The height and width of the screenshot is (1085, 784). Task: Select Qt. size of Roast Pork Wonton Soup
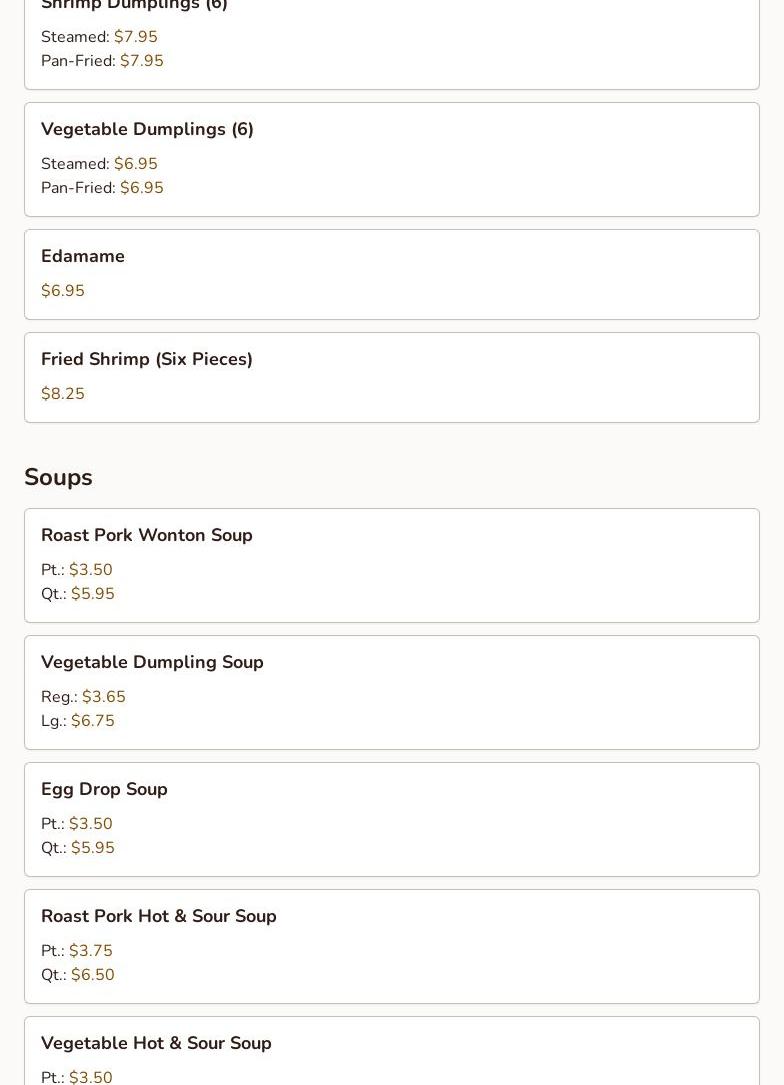pos(92,594)
